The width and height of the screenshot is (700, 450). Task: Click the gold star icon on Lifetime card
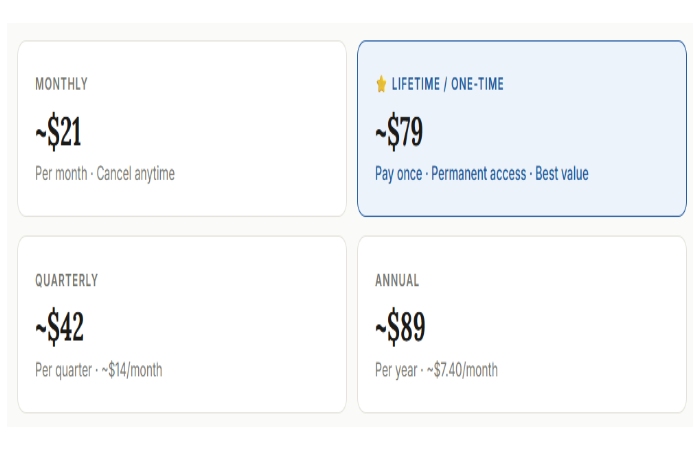(x=381, y=85)
